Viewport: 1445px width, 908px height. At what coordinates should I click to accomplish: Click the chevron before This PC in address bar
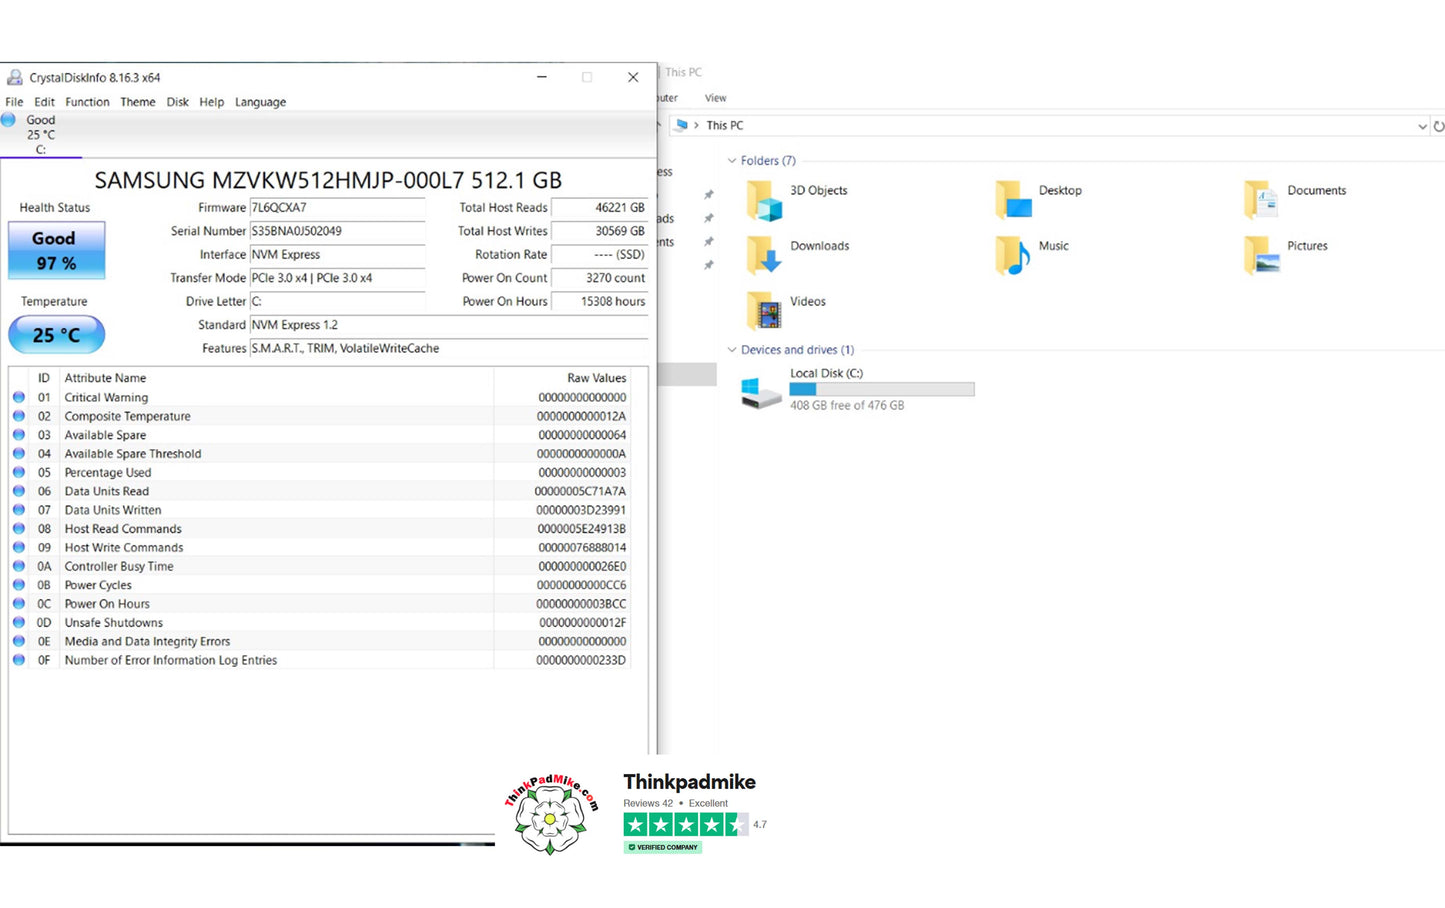tap(696, 126)
